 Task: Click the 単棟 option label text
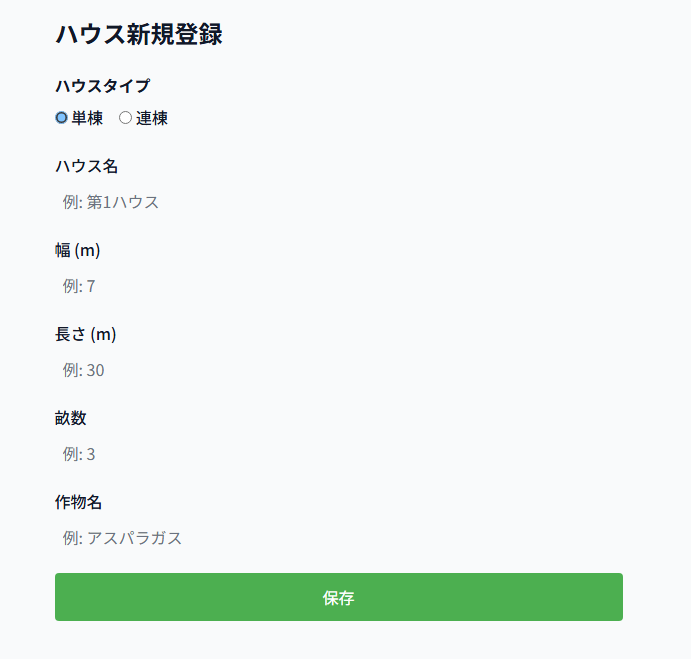pyautogui.click(x=88, y=118)
